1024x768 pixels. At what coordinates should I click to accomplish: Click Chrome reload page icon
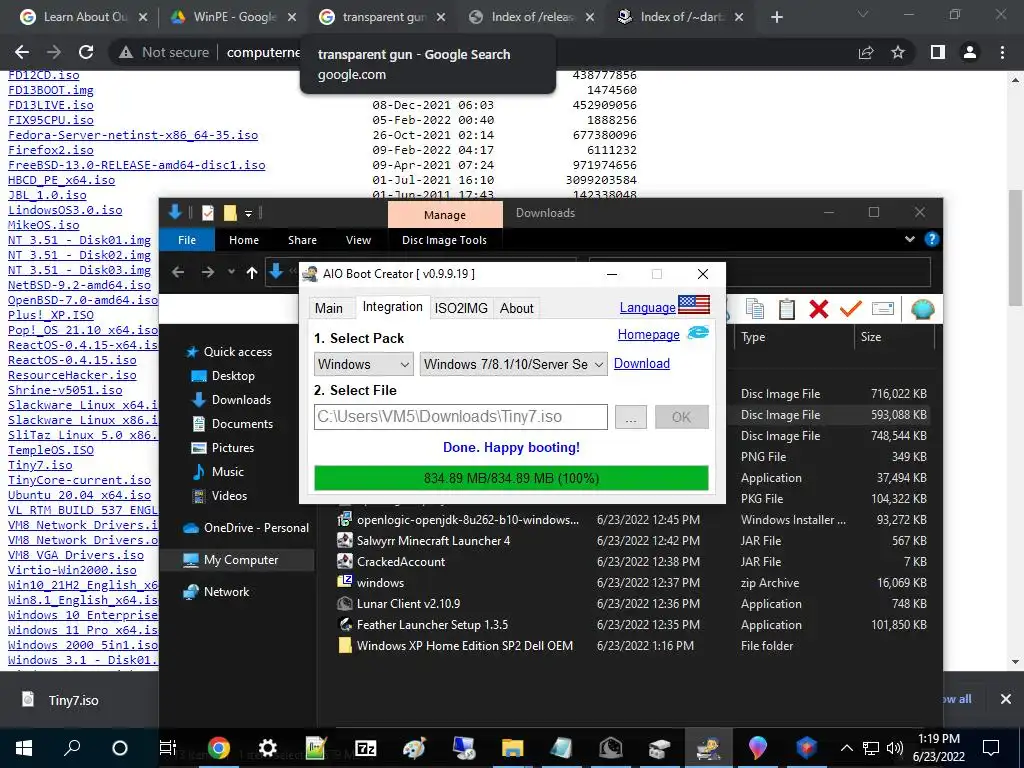tap(86, 52)
